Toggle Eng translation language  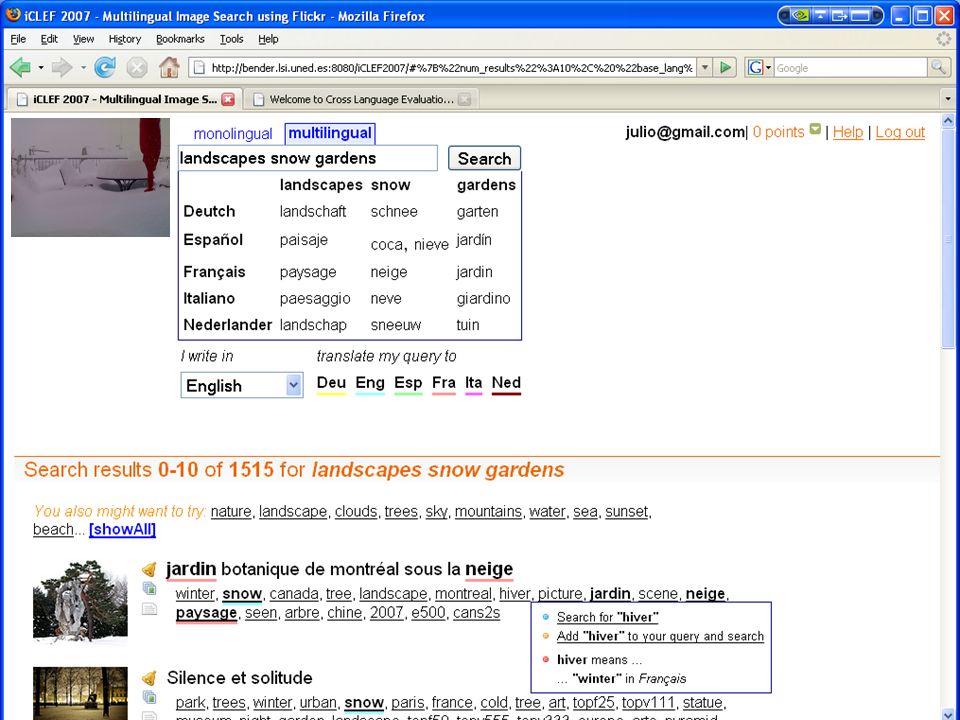click(x=370, y=384)
